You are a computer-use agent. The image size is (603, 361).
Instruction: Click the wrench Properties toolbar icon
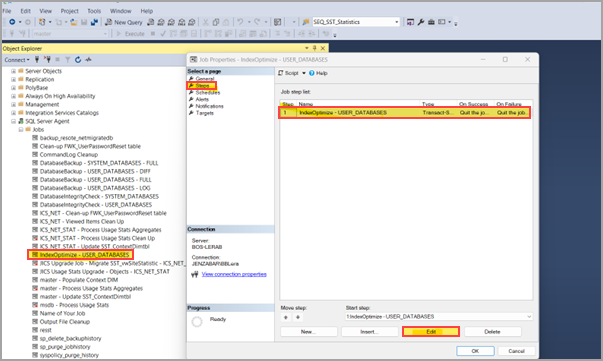point(421,22)
